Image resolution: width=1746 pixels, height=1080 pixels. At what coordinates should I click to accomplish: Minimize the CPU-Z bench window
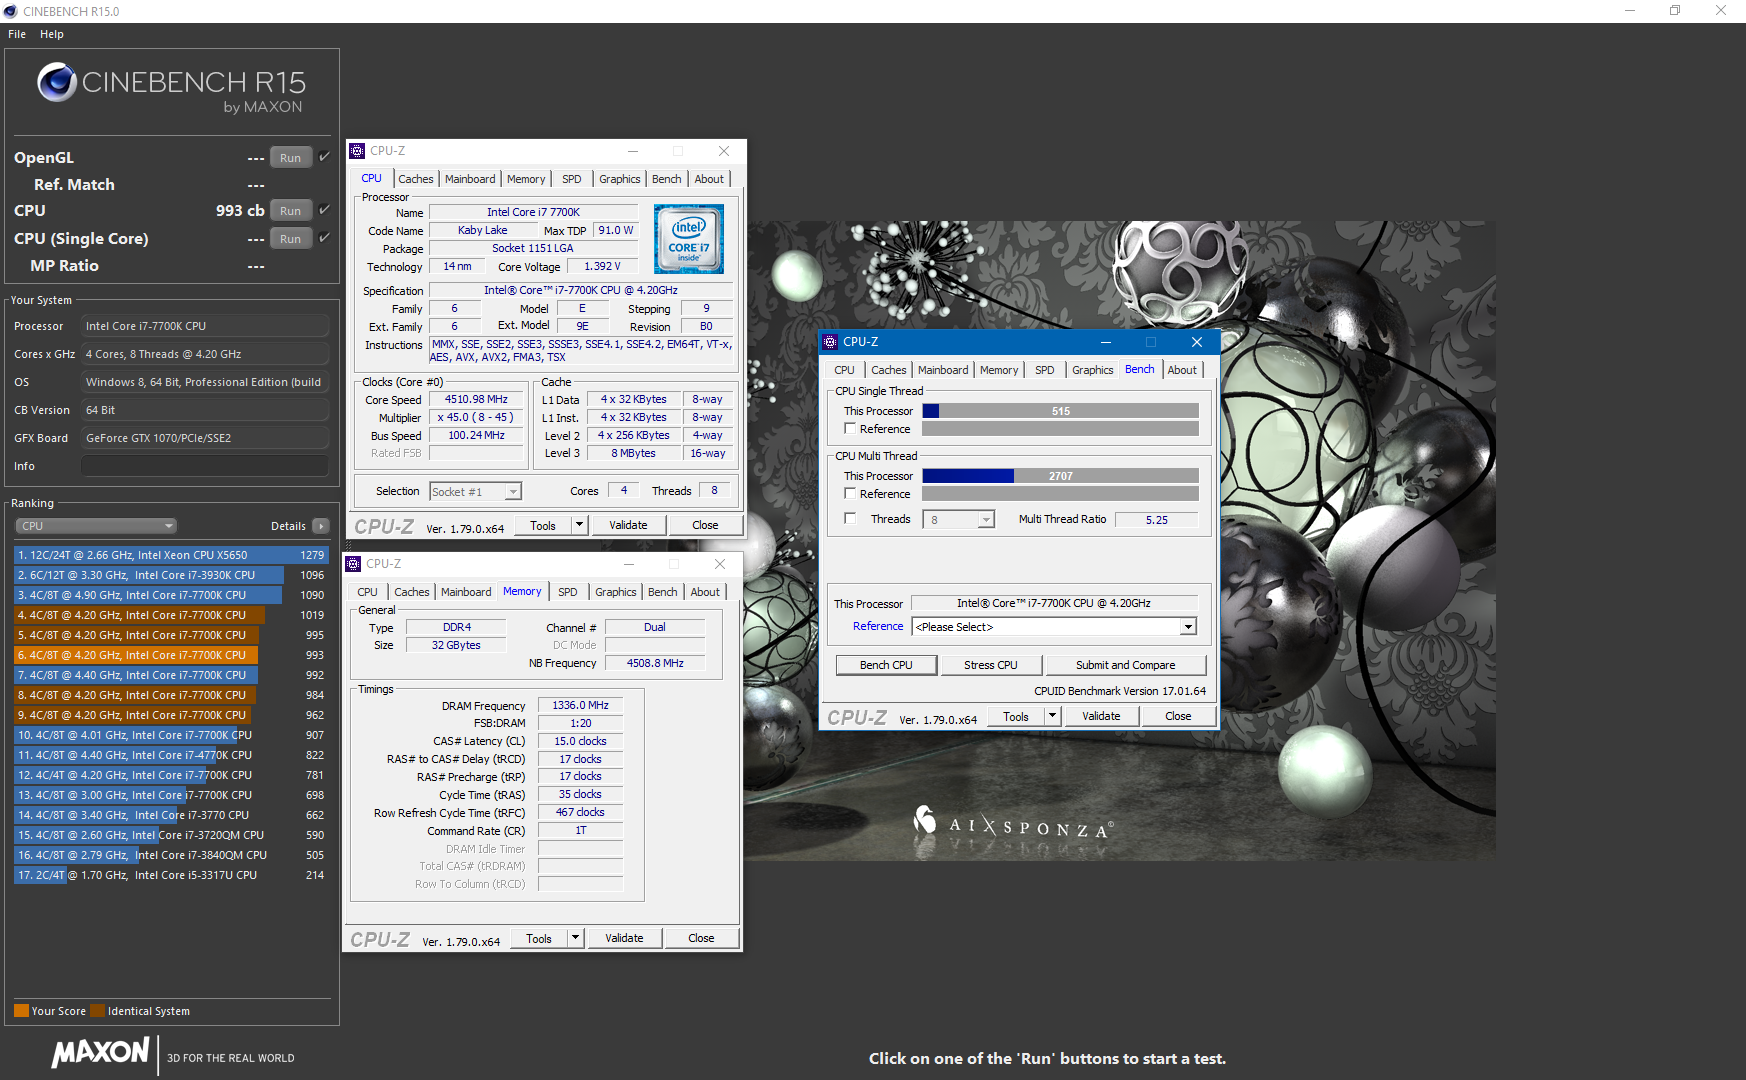1106,342
